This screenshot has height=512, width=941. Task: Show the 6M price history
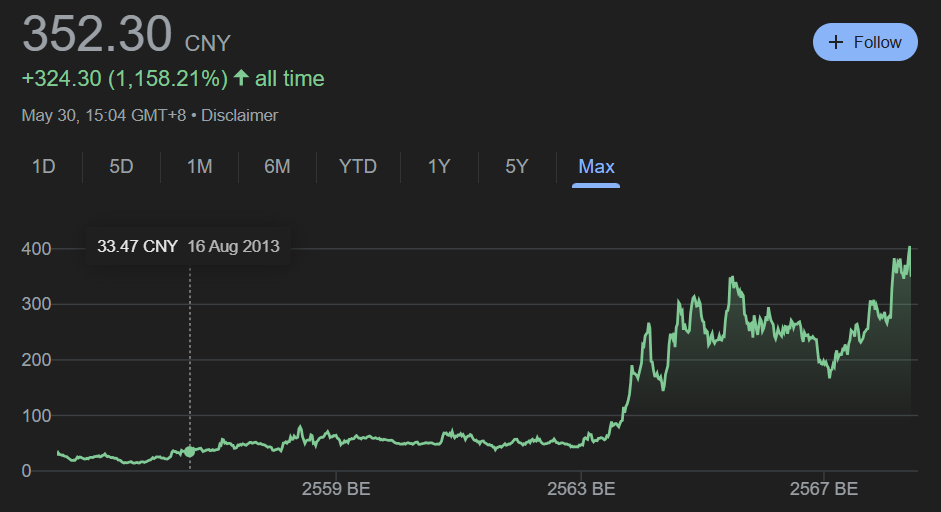tap(277, 166)
